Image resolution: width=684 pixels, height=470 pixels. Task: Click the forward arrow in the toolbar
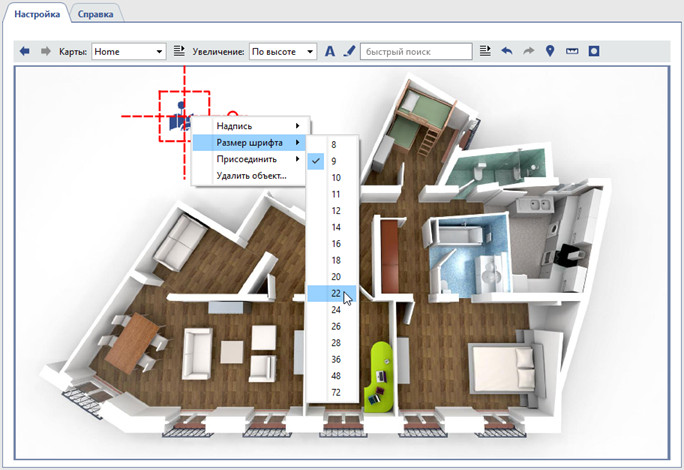pyautogui.click(x=45, y=51)
